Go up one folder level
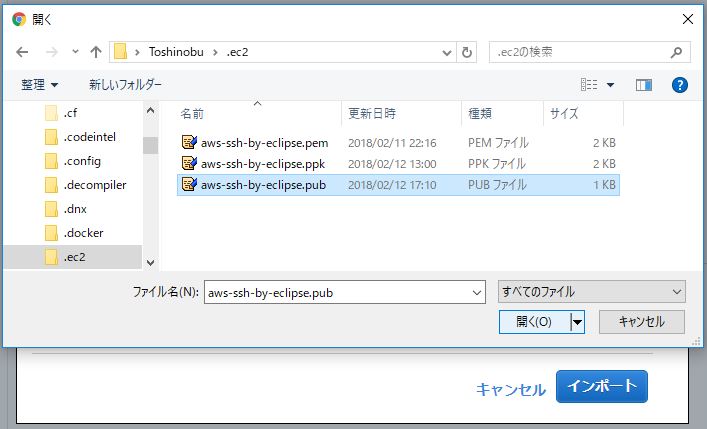Viewport: 707px width, 429px height. click(x=96, y=52)
